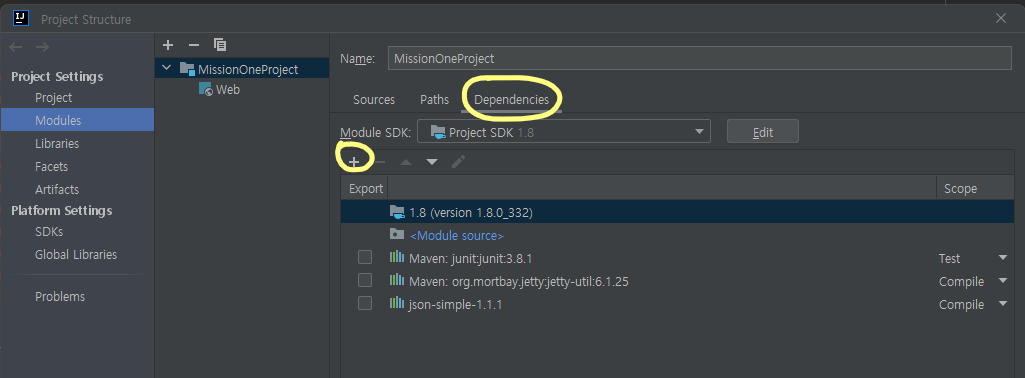Click the 1.8 SDK folder icon
The width and height of the screenshot is (1025, 378).
click(397, 212)
